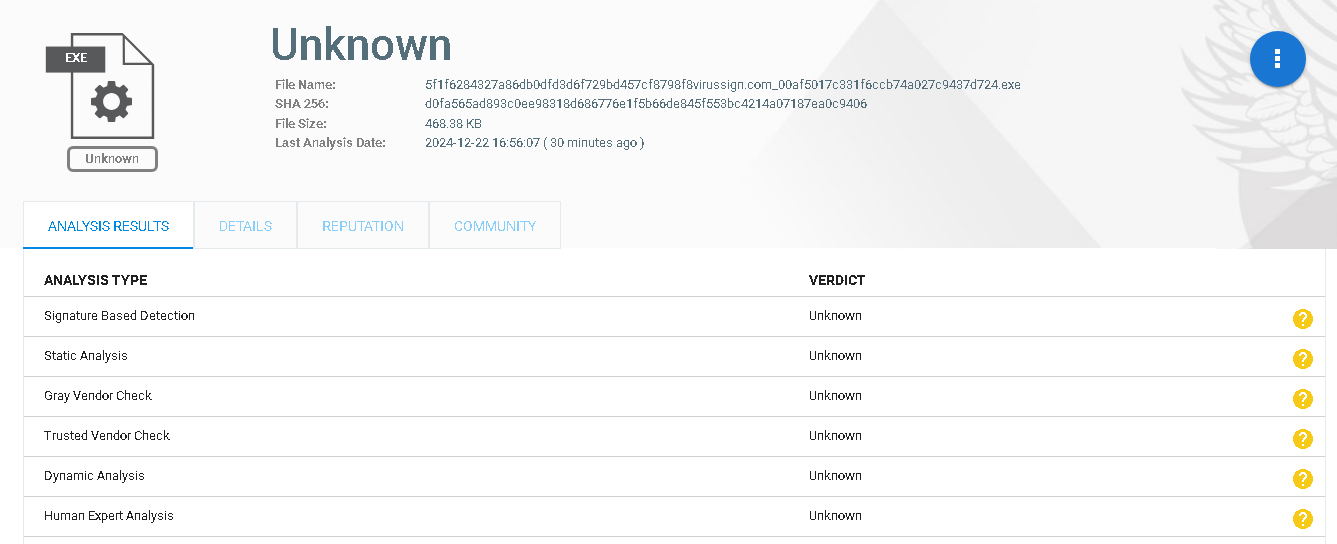This screenshot has height=544, width=1337.
Task: Click the Dynamic Analysis row label
Action: (x=94, y=476)
